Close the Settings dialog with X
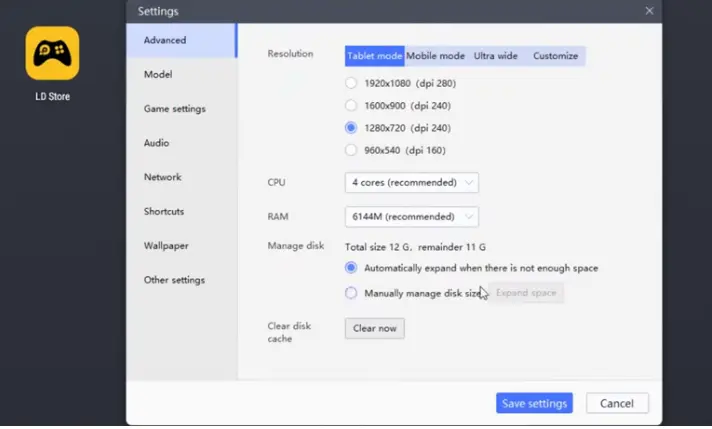Screen dimensions: 712x429 click(649, 11)
